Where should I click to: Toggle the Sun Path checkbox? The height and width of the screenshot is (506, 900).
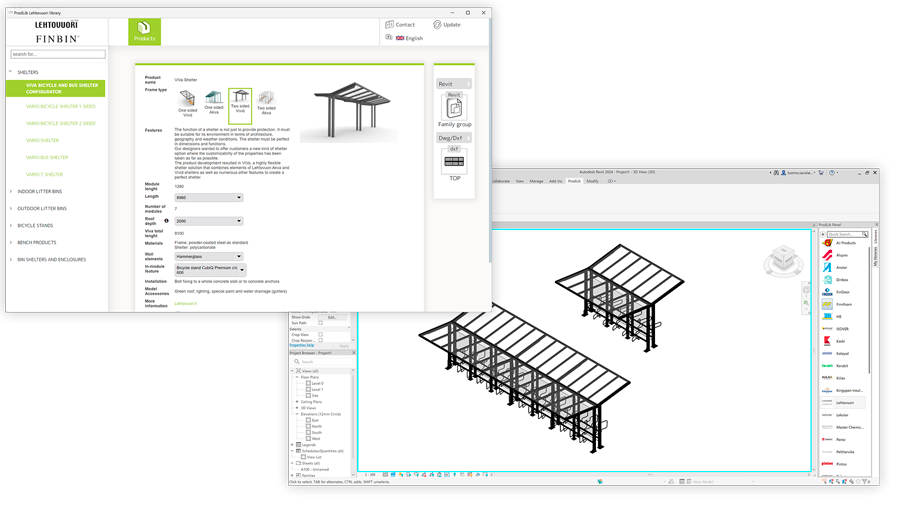[320, 323]
